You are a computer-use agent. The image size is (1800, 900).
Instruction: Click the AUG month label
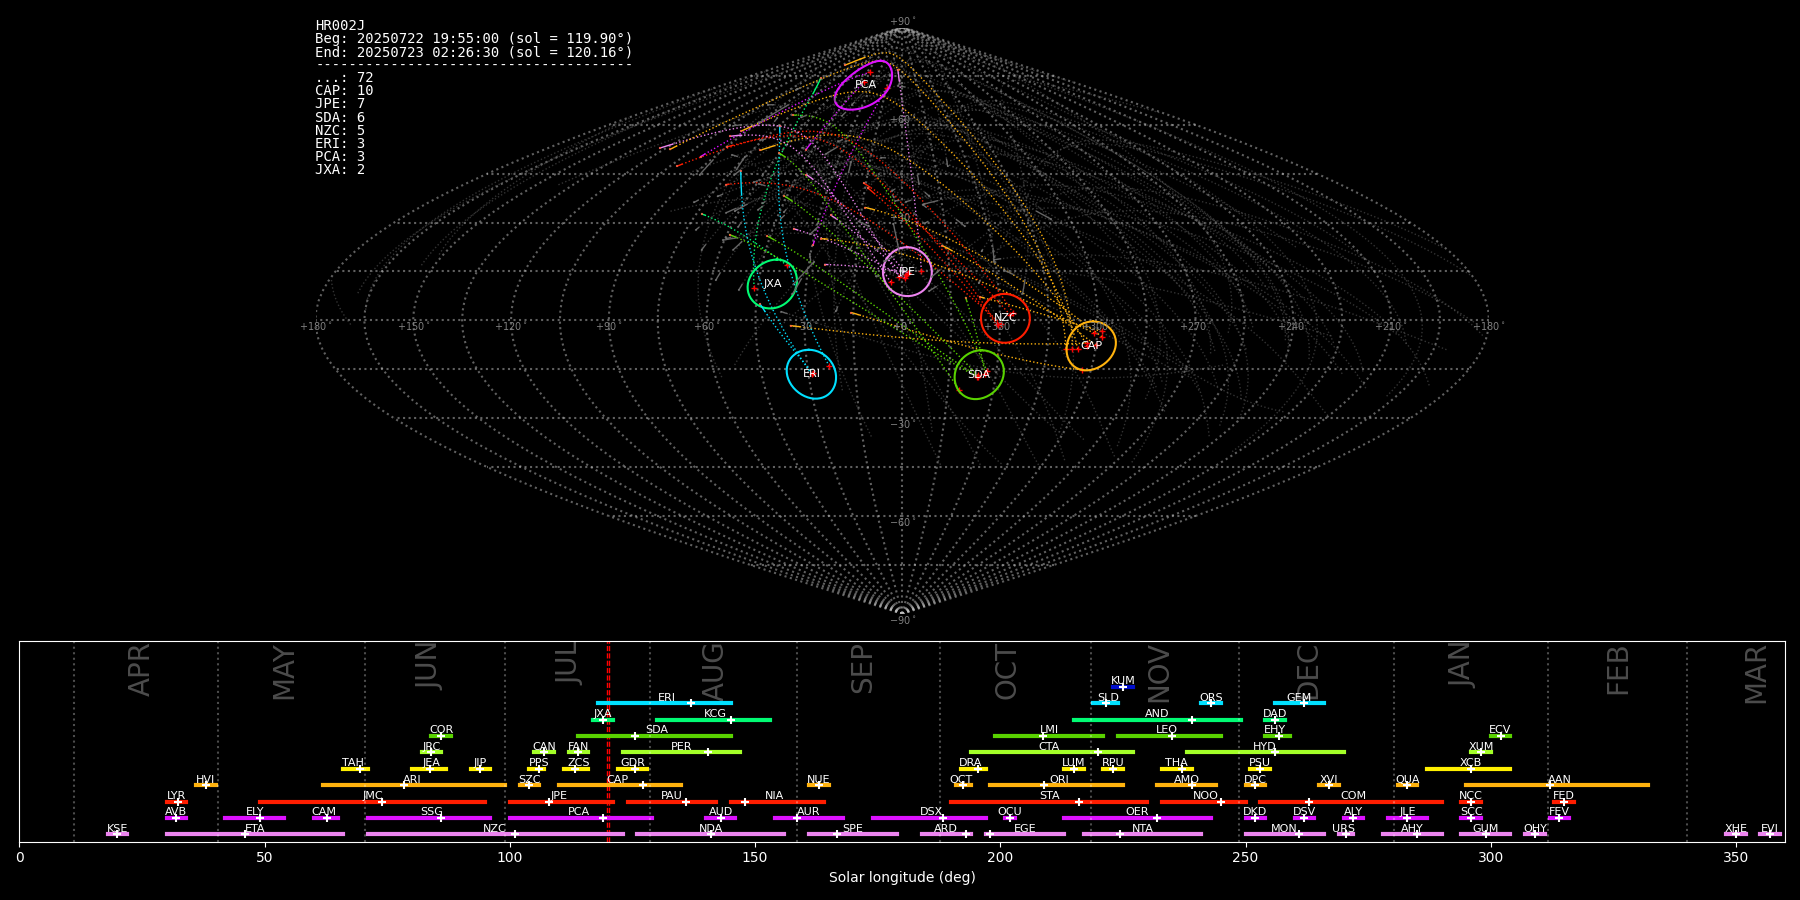(713, 670)
